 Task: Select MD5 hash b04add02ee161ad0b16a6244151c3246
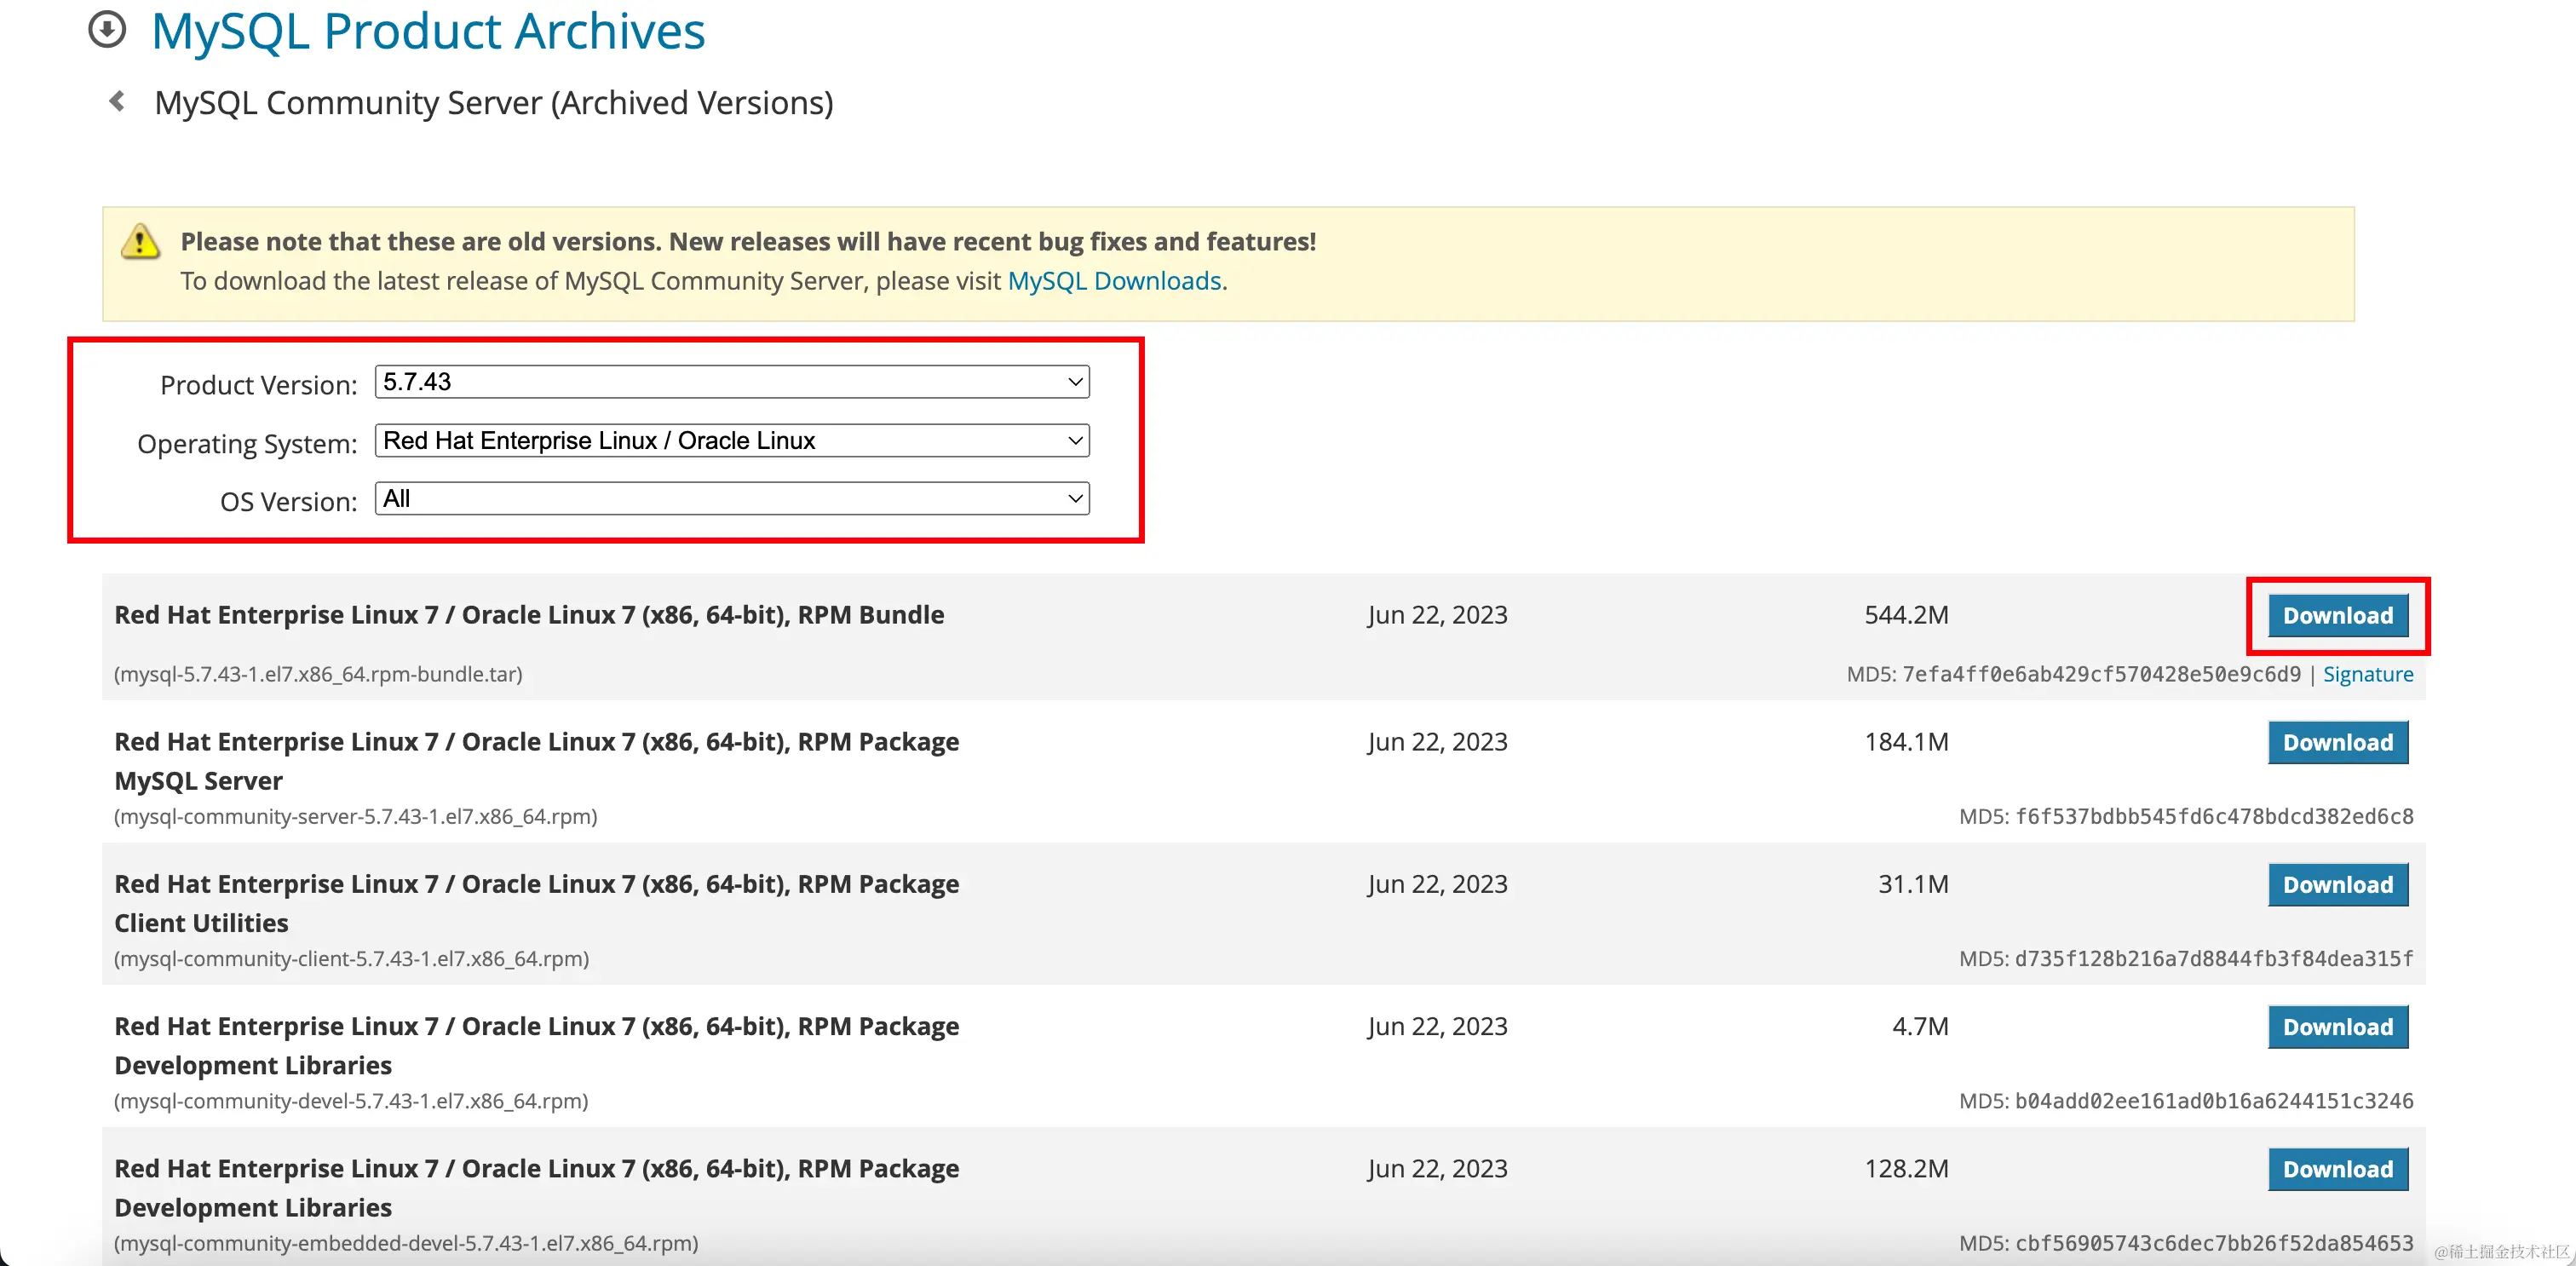tap(2214, 1101)
